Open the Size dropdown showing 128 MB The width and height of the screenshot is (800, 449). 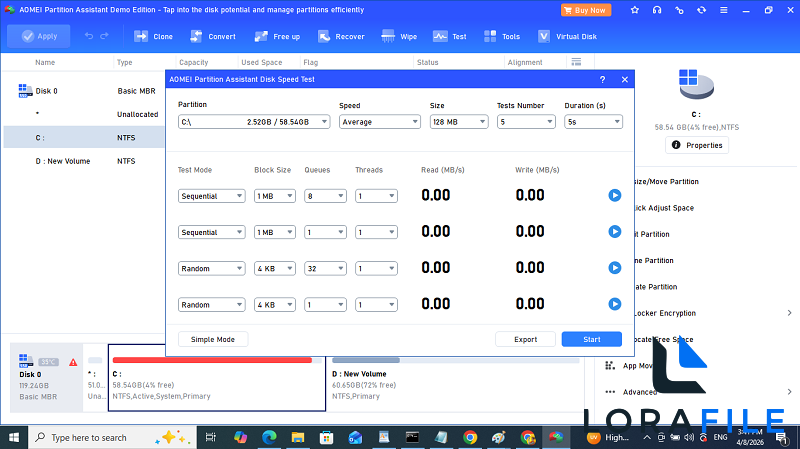coord(459,122)
